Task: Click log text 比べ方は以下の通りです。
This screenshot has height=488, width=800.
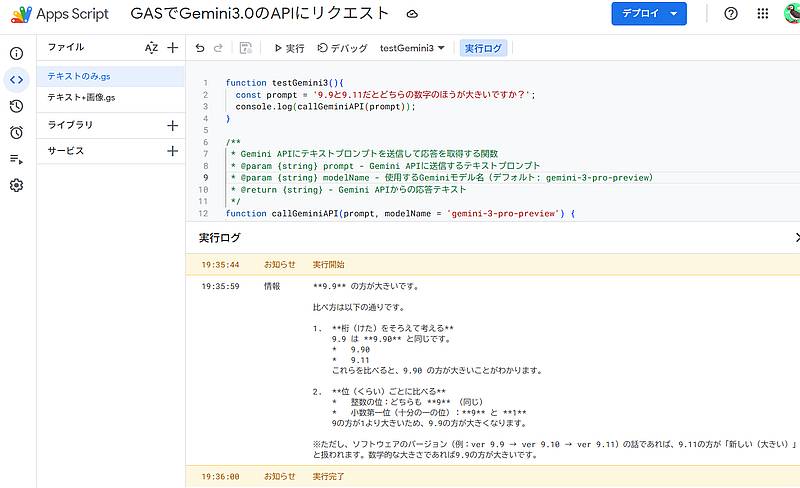Action: pyautogui.click(x=359, y=307)
